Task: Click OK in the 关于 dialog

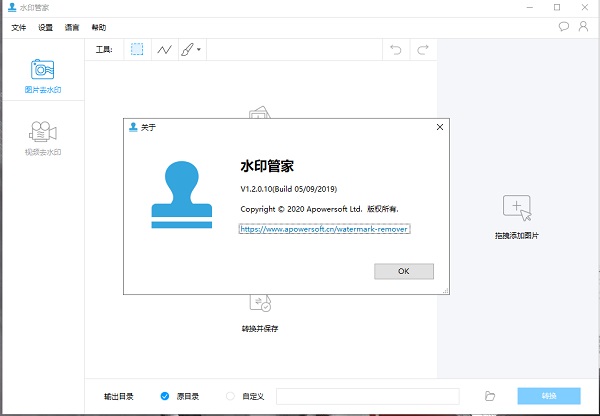Action: click(404, 271)
